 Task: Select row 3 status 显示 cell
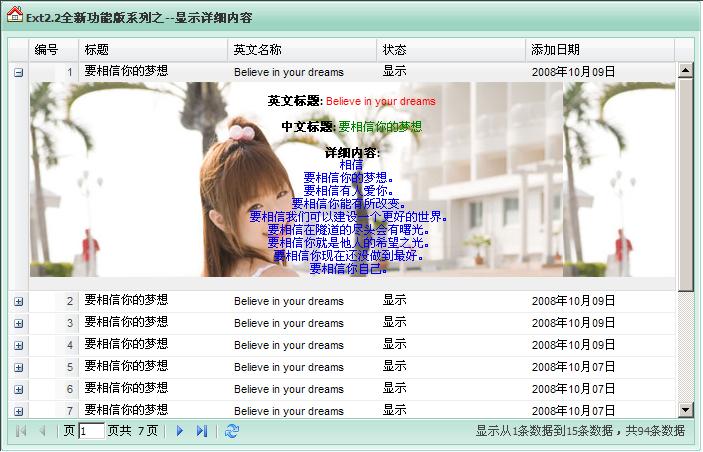coord(395,323)
